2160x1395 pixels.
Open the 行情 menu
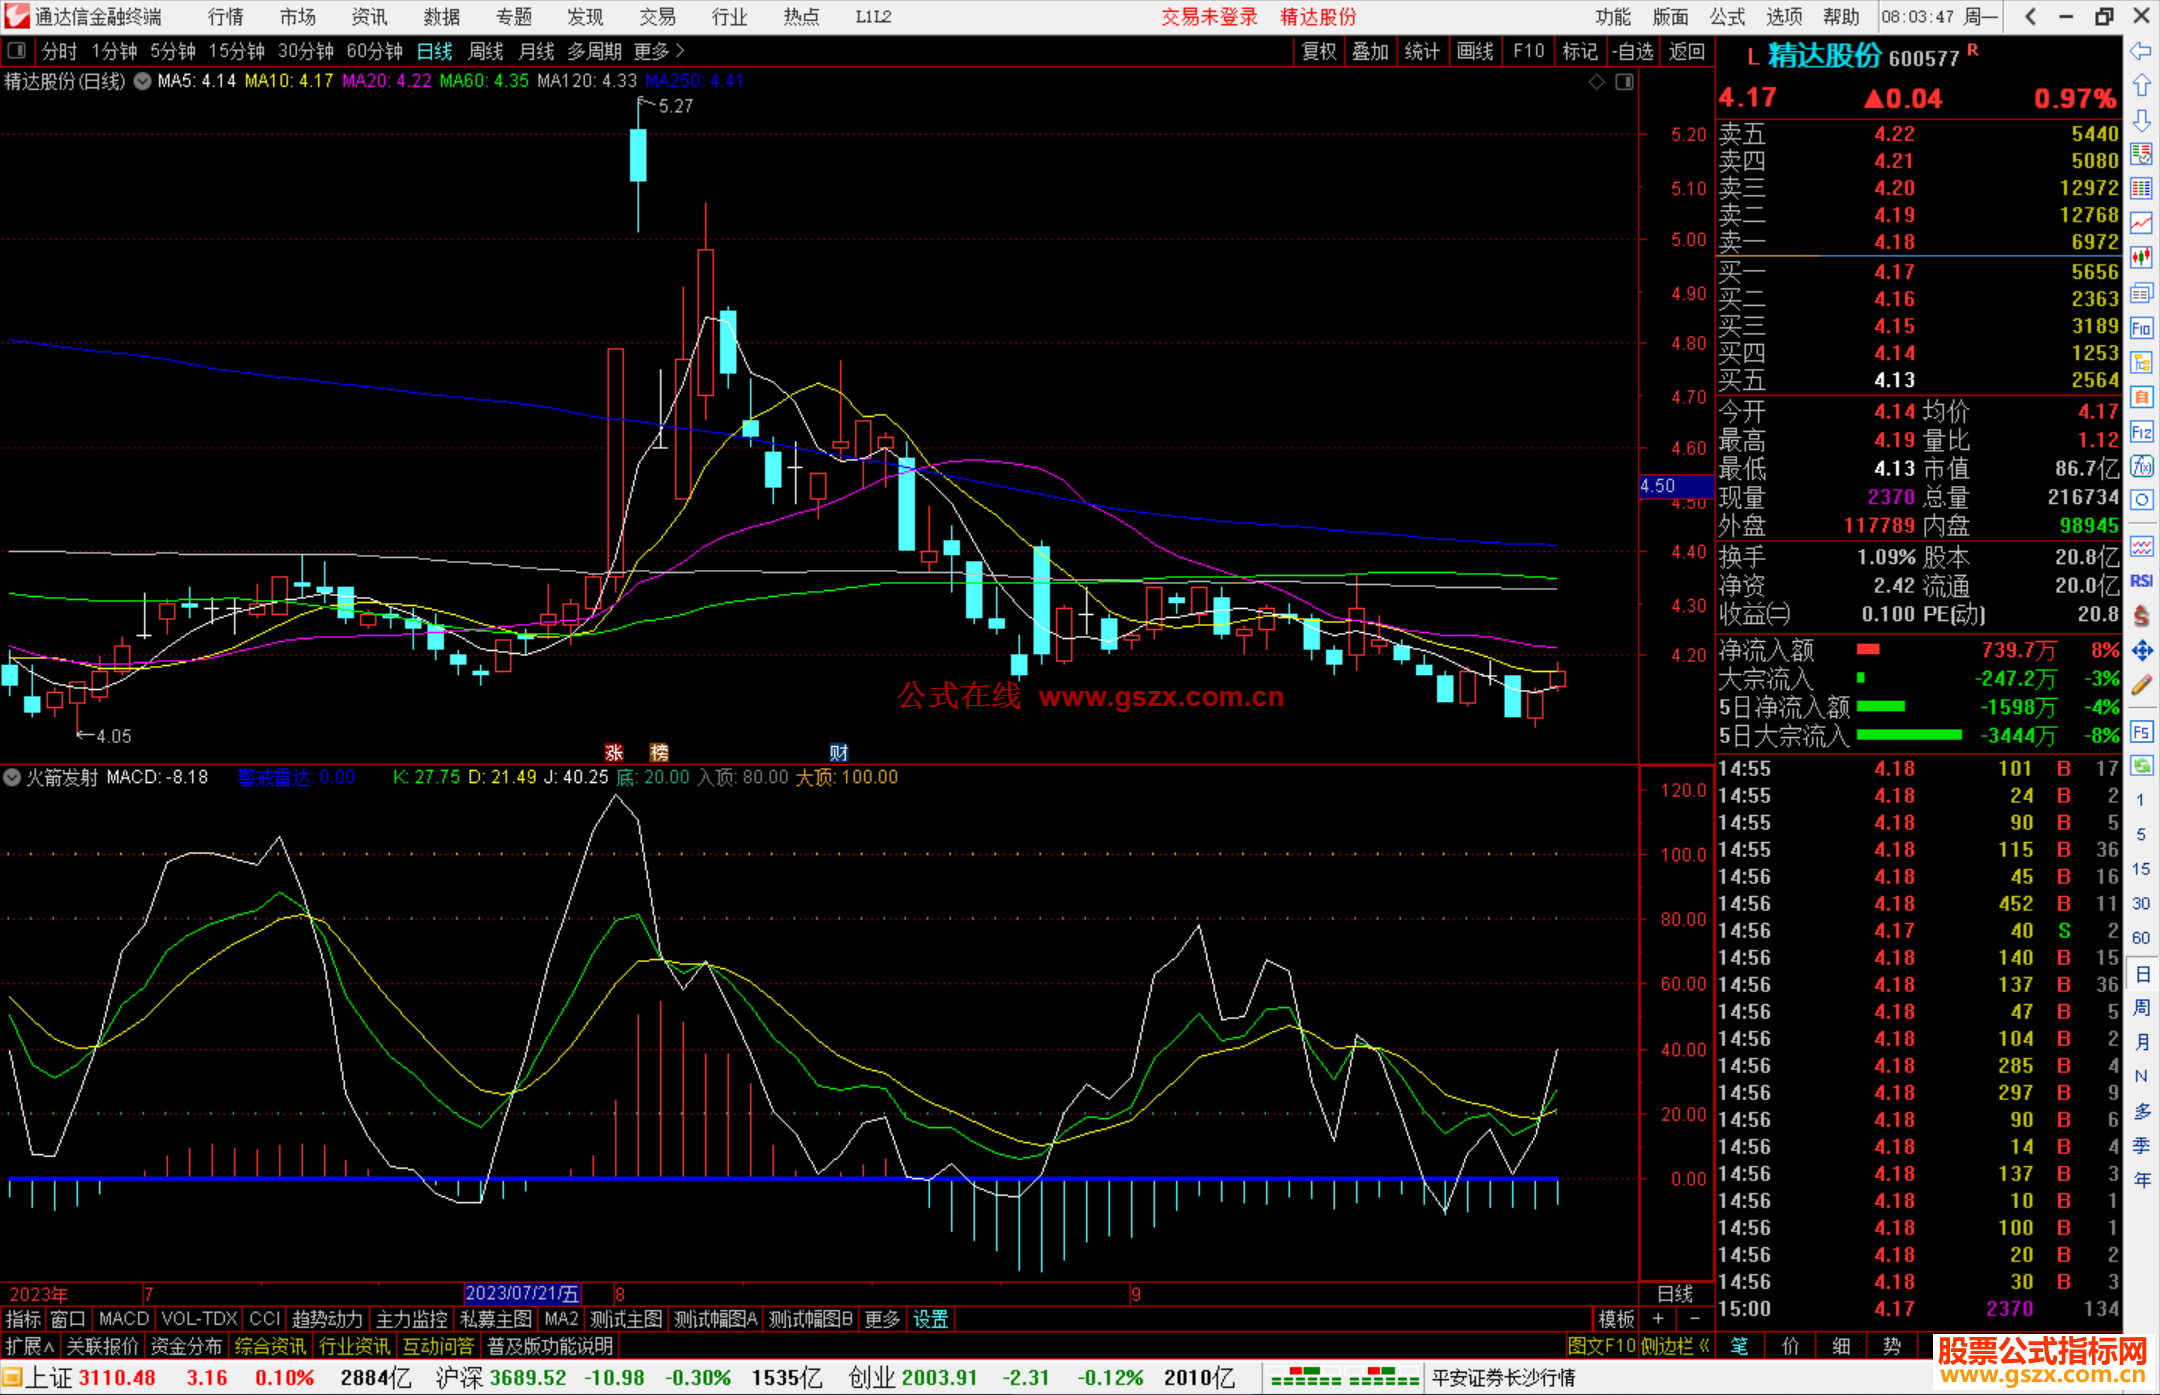point(226,17)
